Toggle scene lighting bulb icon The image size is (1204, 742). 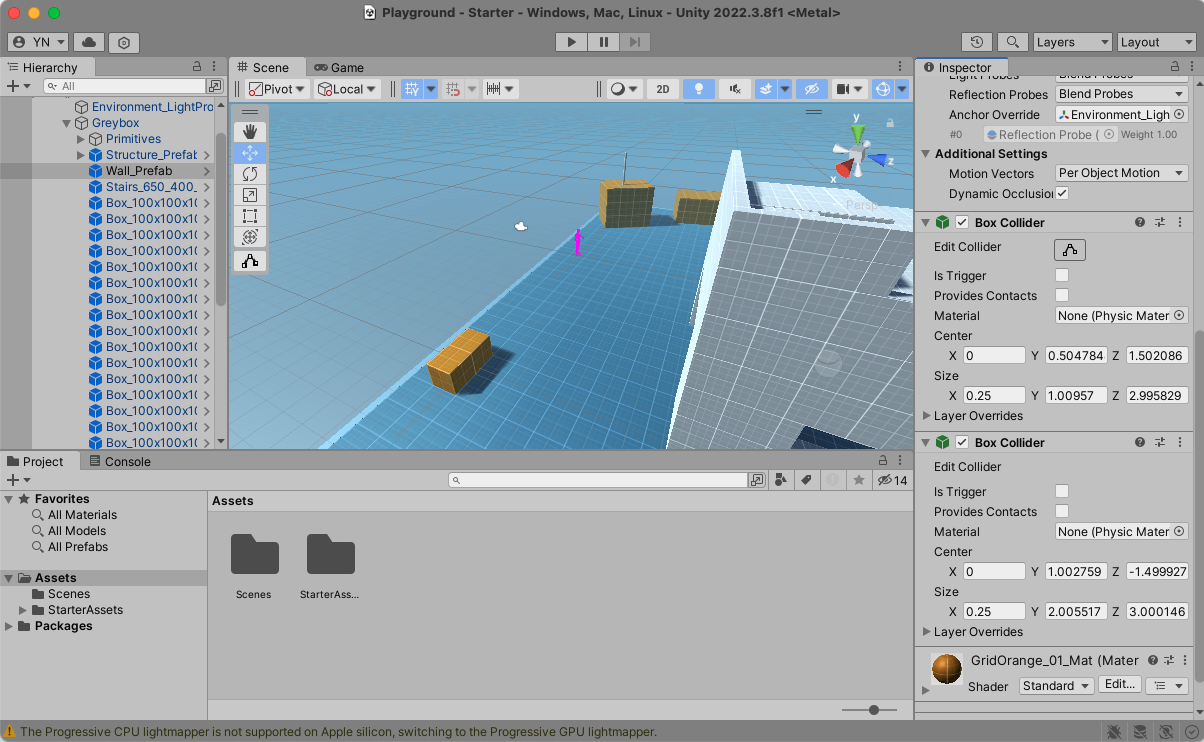(x=699, y=89)
